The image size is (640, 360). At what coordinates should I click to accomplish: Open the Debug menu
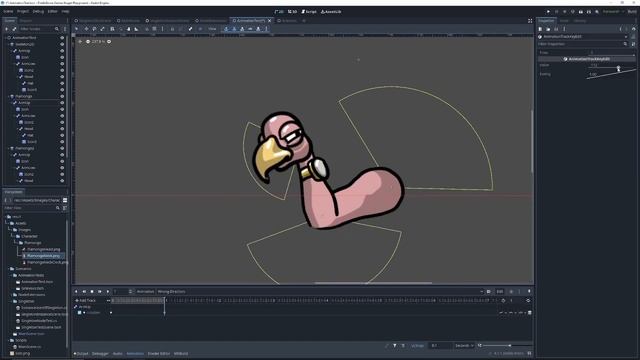coord(38,12)
